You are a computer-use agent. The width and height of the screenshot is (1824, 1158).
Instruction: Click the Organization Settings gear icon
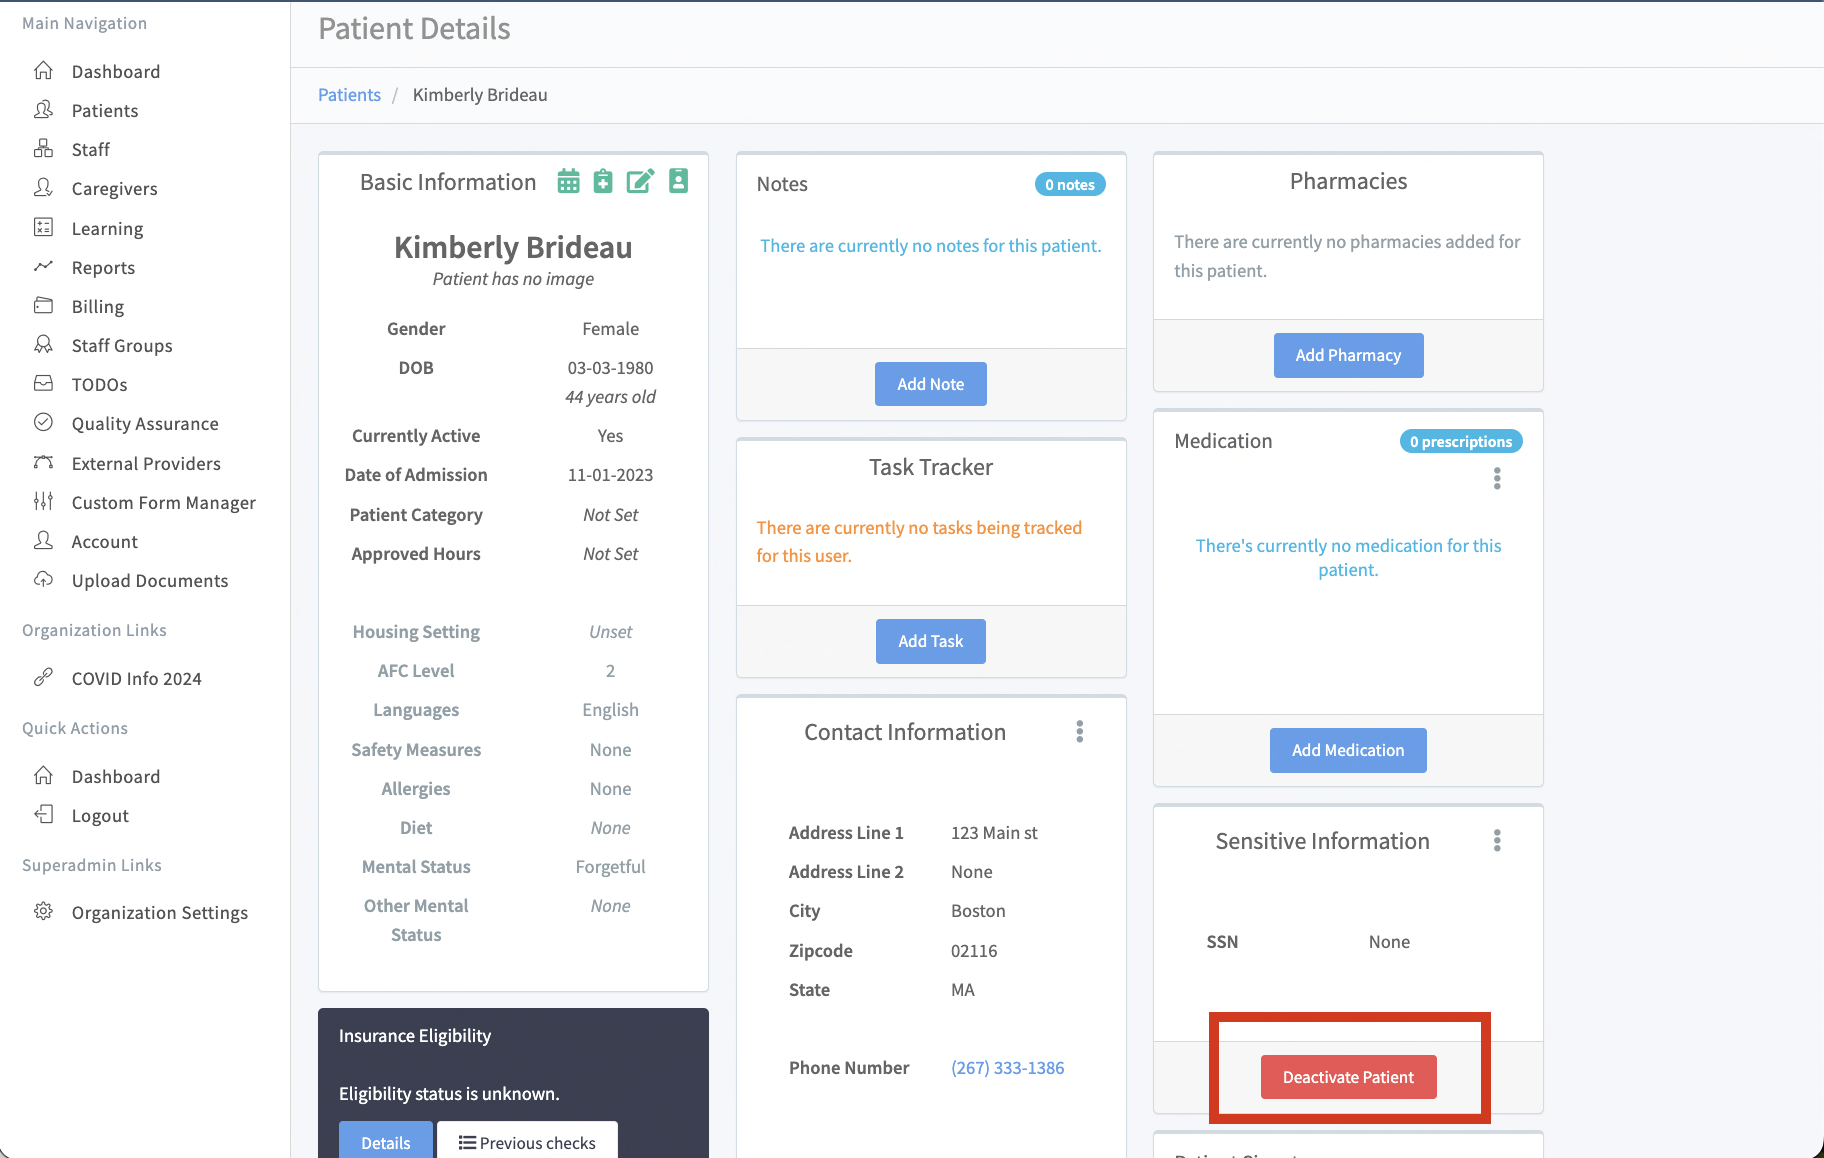(43, 912)
